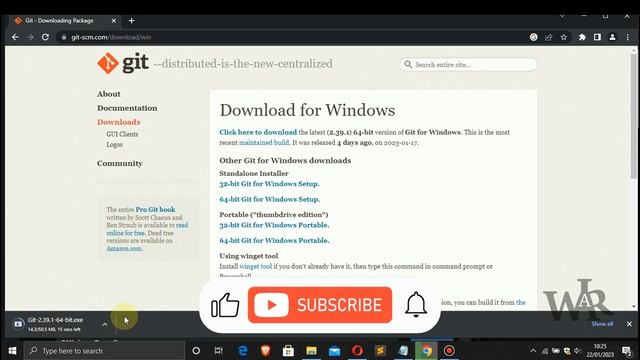Open the Amazon.com link
This screenshot has width=640, height=360.
click(124, 248)
